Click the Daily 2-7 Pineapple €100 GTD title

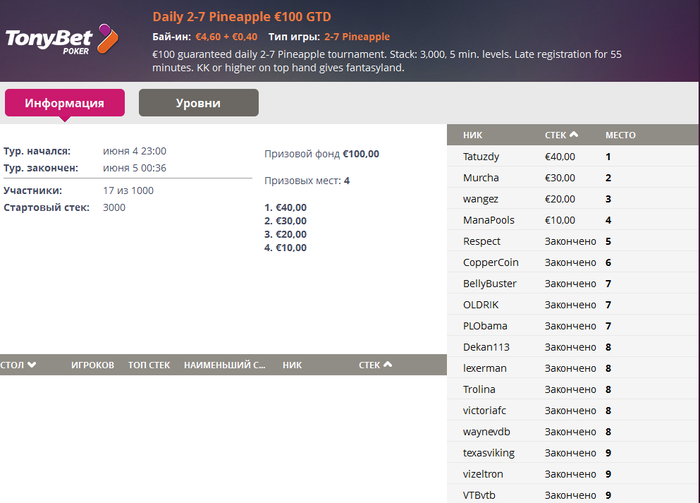point(242,17)
